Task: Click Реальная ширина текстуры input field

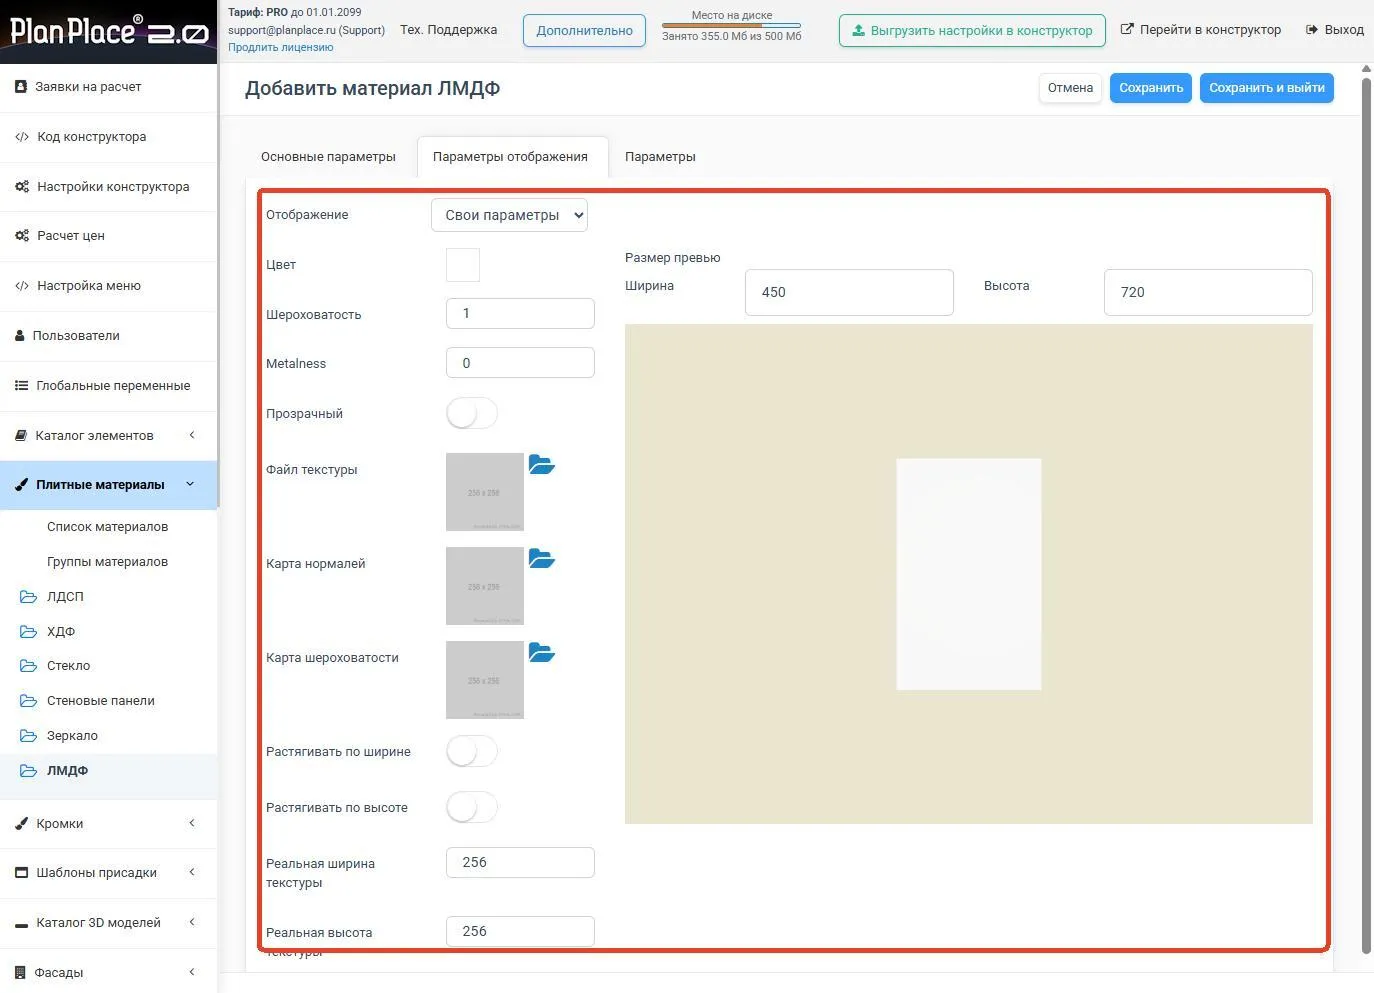Action: 520,862
